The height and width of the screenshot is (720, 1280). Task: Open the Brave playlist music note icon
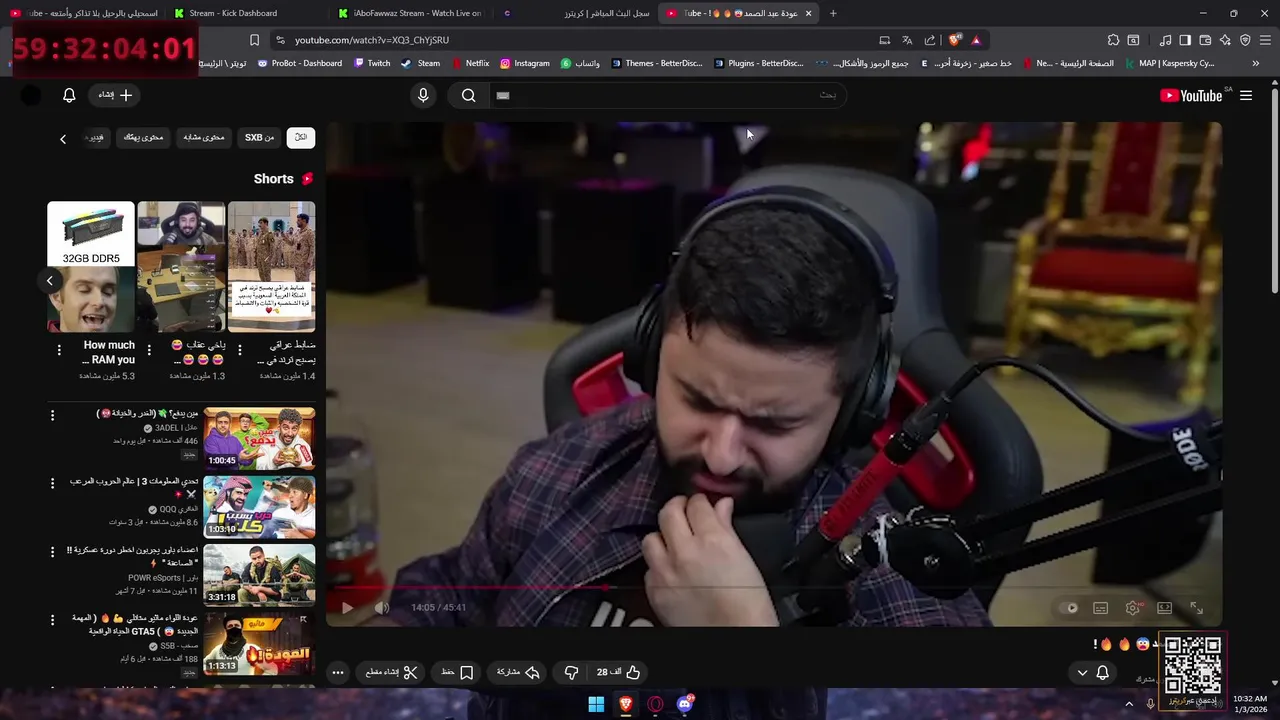1165,40
